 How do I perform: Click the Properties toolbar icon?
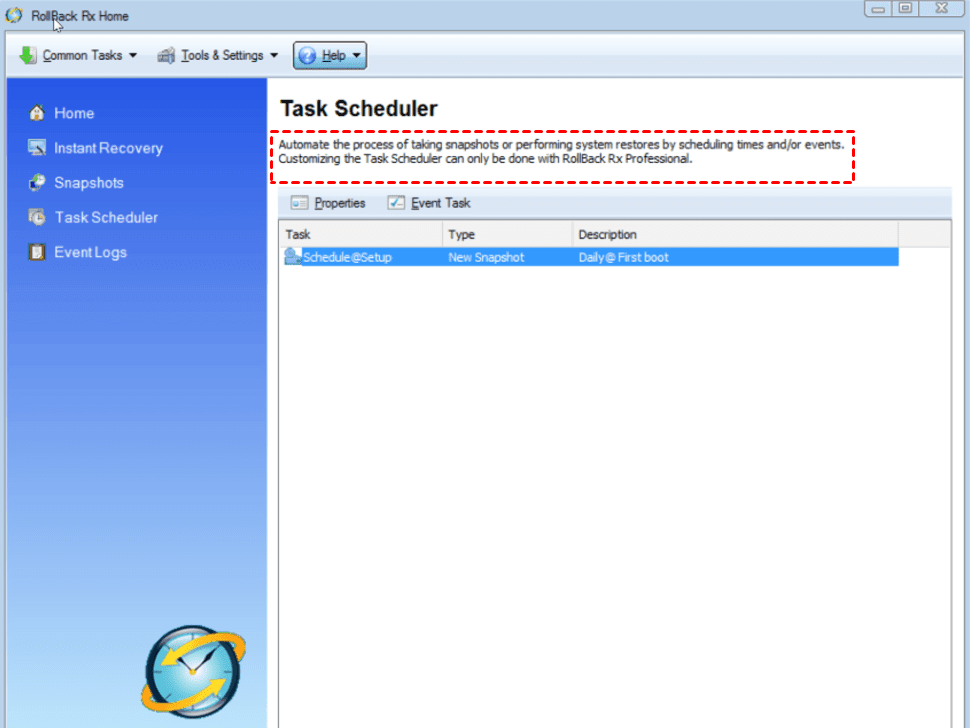(x=299, y=203)
